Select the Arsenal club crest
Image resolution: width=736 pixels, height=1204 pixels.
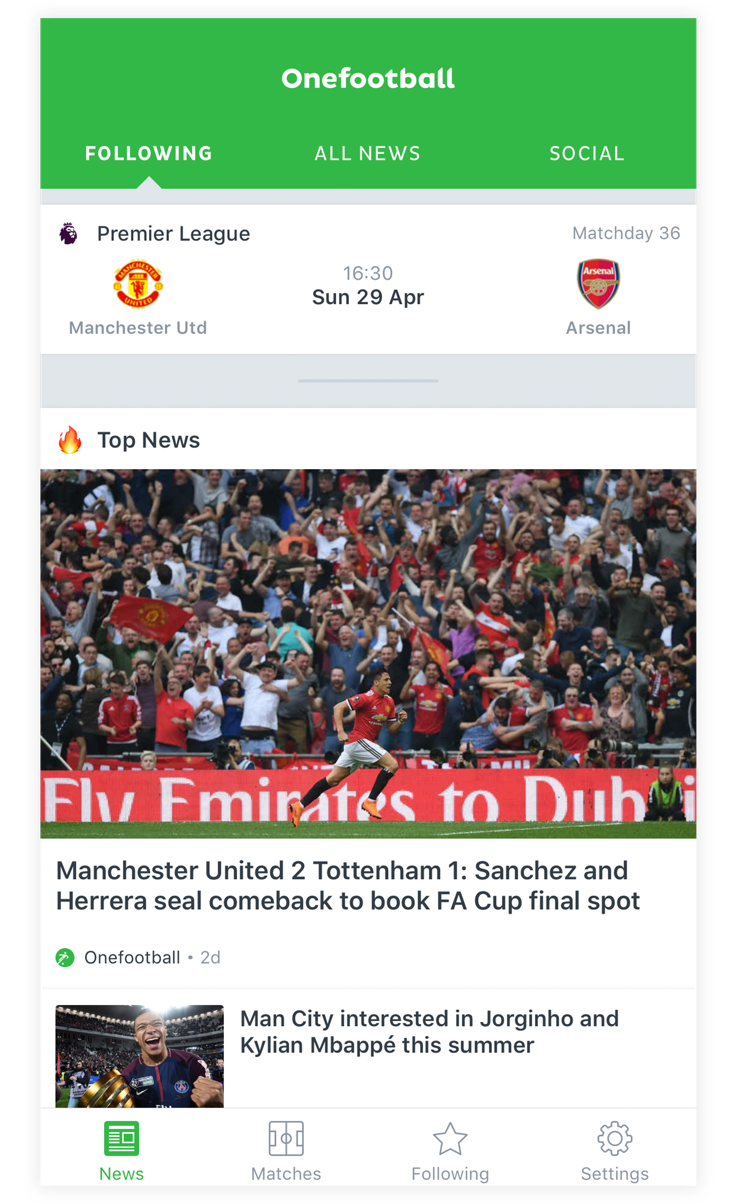coord(598,284)
